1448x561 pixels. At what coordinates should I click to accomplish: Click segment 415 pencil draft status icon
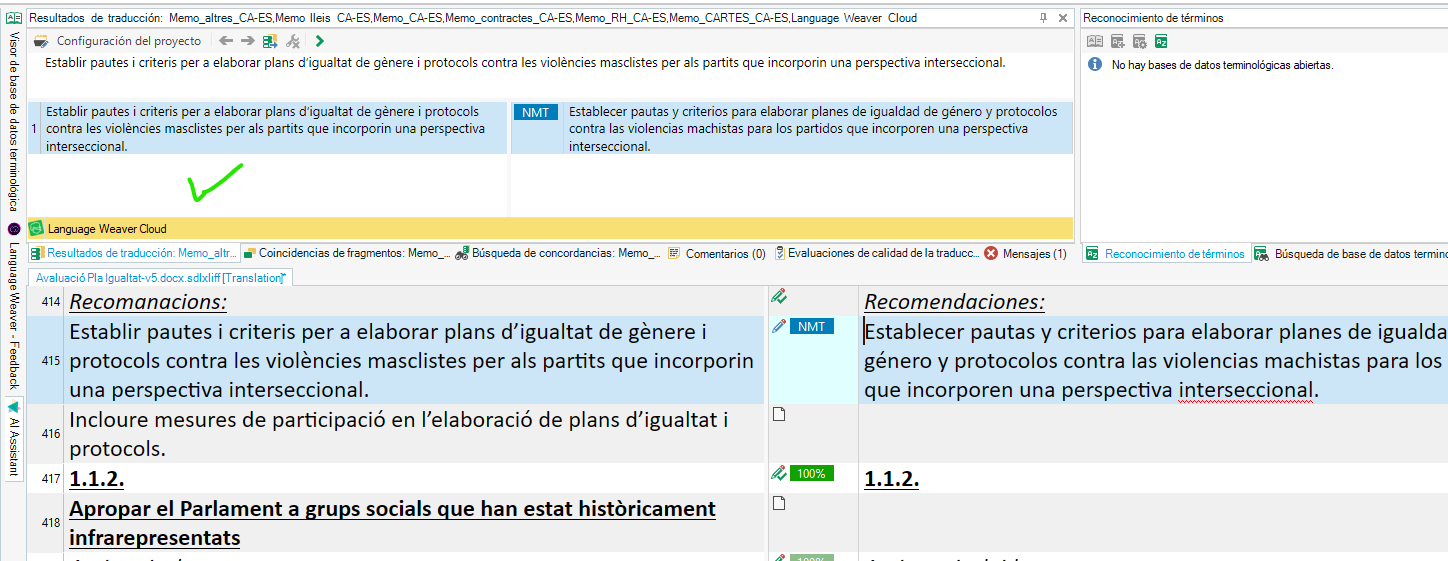pyautogui.click(x=779, y=326)
